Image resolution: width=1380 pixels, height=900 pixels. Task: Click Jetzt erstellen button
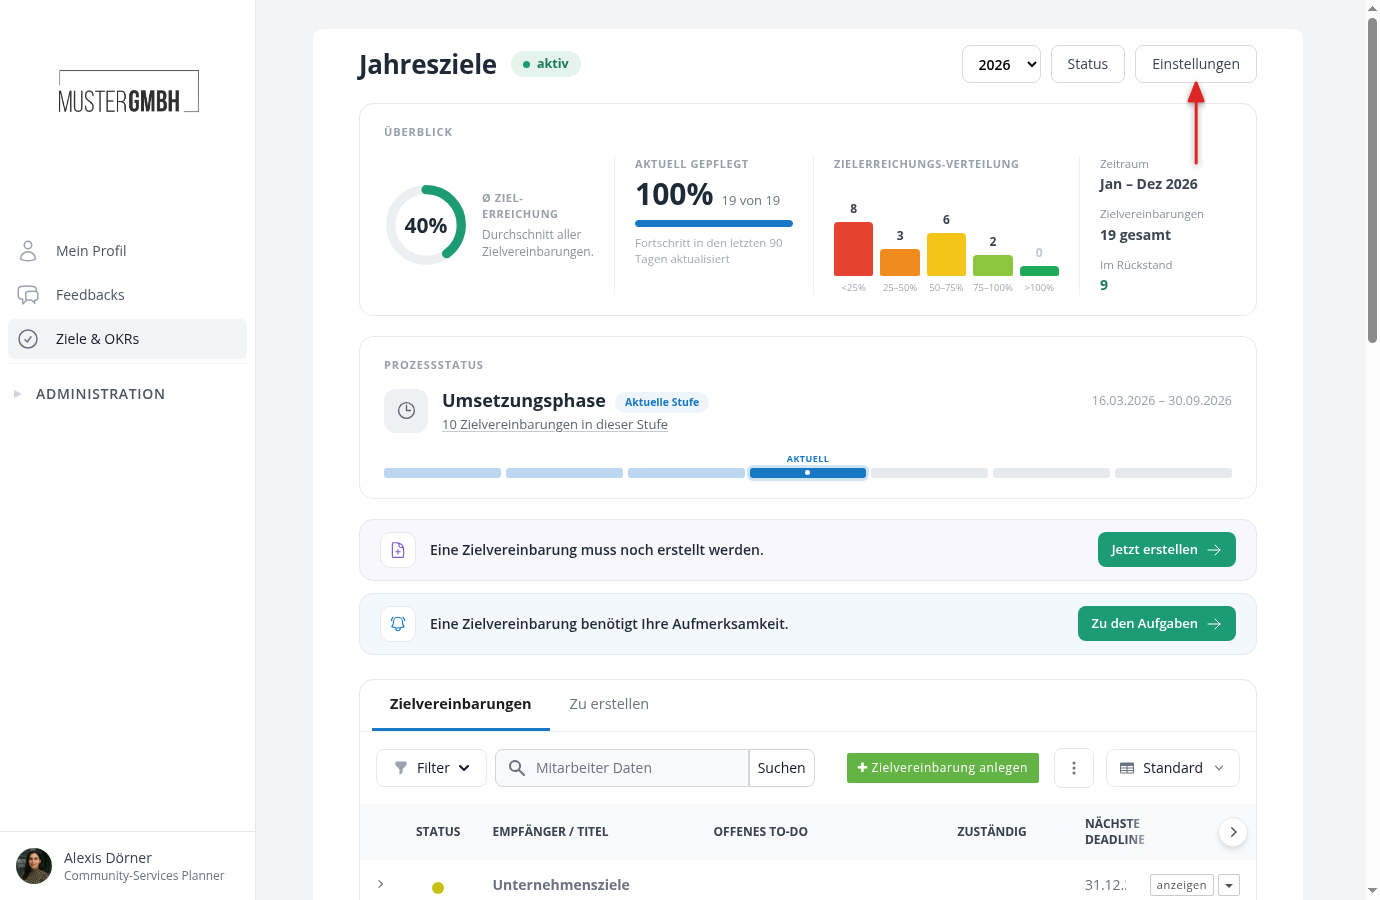1167,550
